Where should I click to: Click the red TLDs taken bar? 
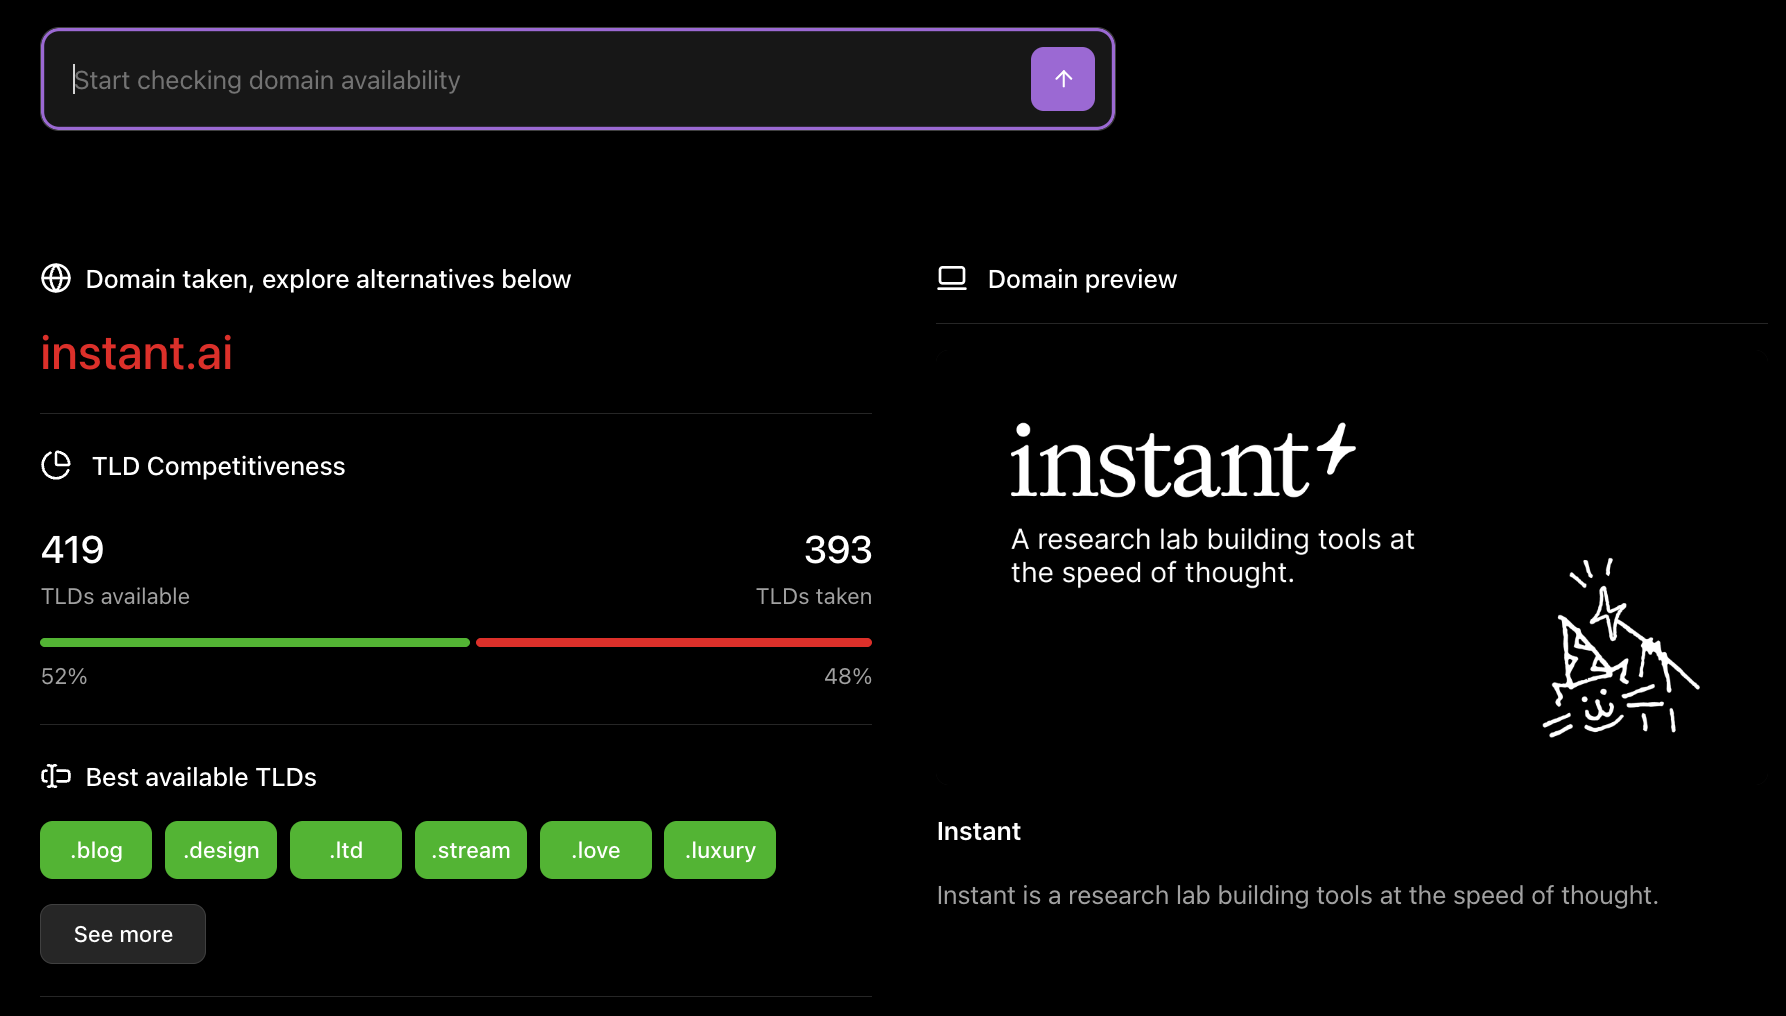pos(674,642)
